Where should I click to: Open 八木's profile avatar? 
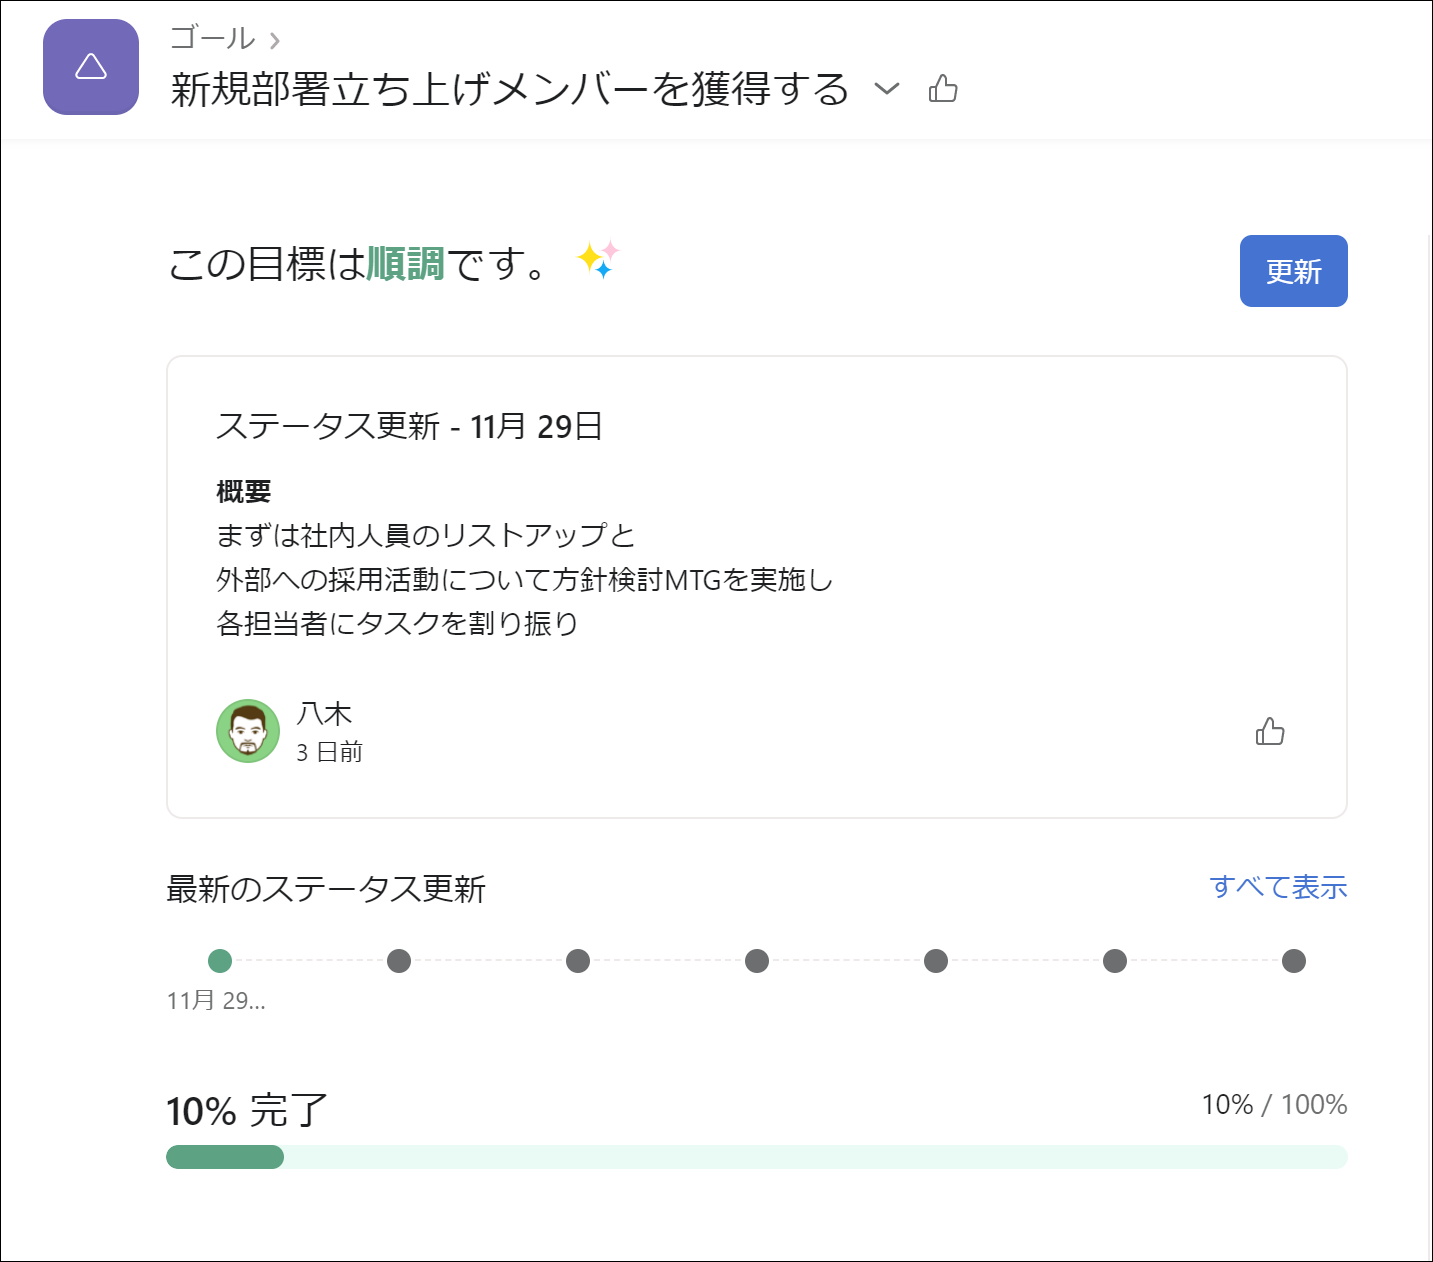coord(248,731)
